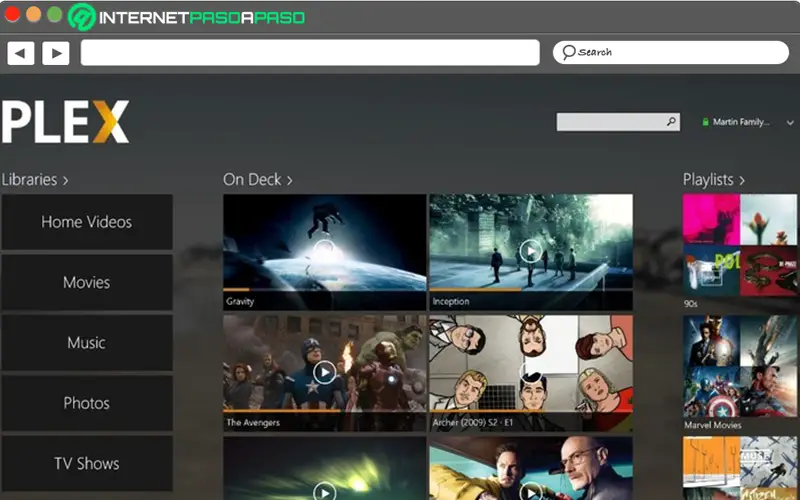The width and height of the screenshot is (800, 500).
Task: Click the green lock icon near Martin Family
Action: pos(706,122)
